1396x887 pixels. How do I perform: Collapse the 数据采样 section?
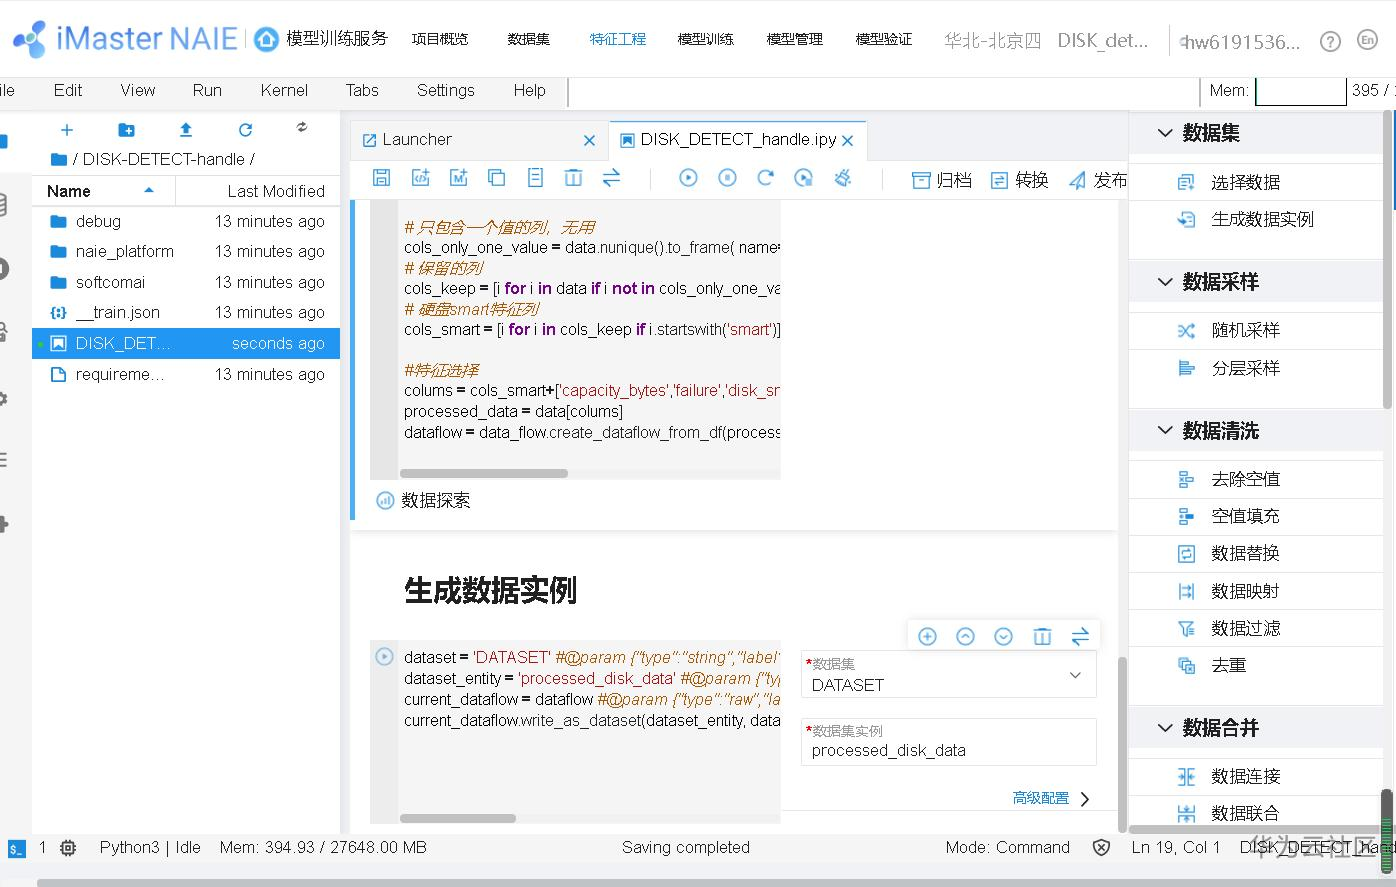tap(1165, 282)
